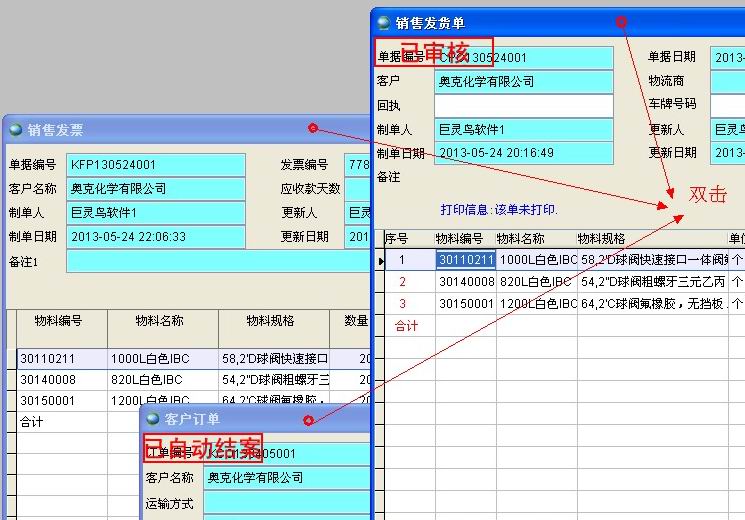
Task: Click the 运输方式 field in 客户订单
Action: click(287, 503)
